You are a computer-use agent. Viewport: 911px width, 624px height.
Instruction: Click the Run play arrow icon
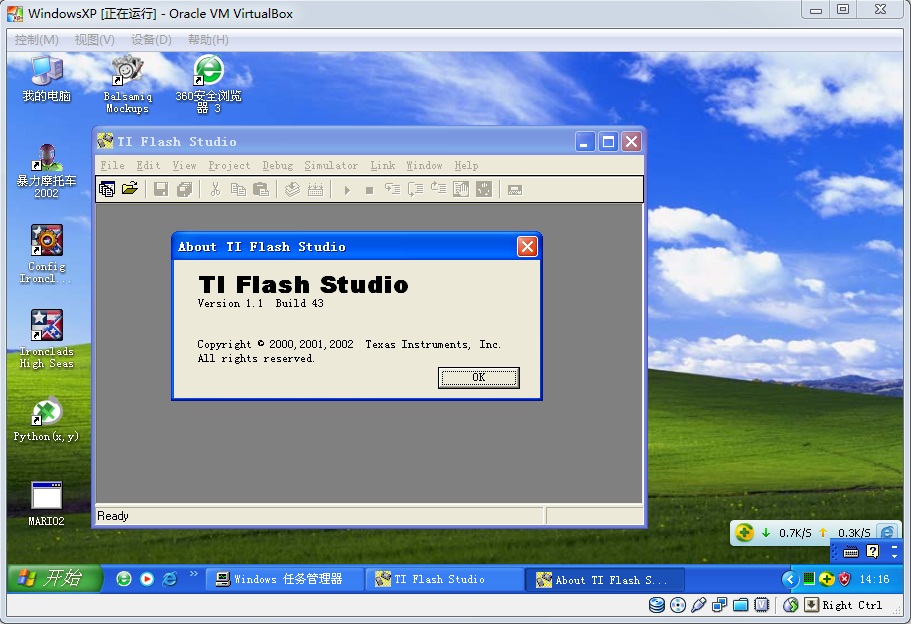pos(347,189)
